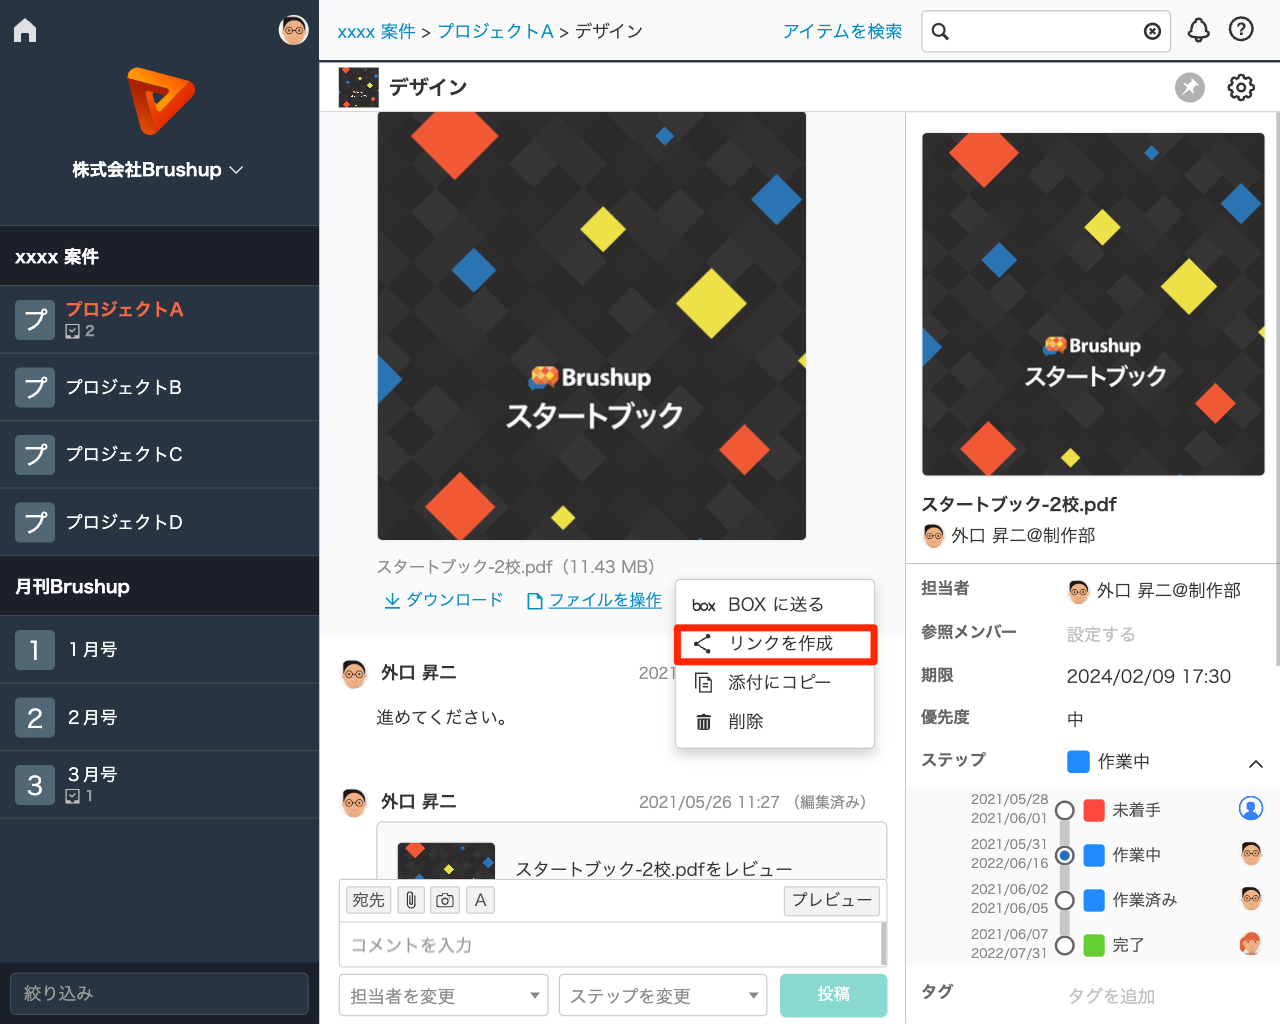Click the デザイン item thumbnail in header
Viewport: 1280px width, 1024px height.
click(x=358, y=87)
